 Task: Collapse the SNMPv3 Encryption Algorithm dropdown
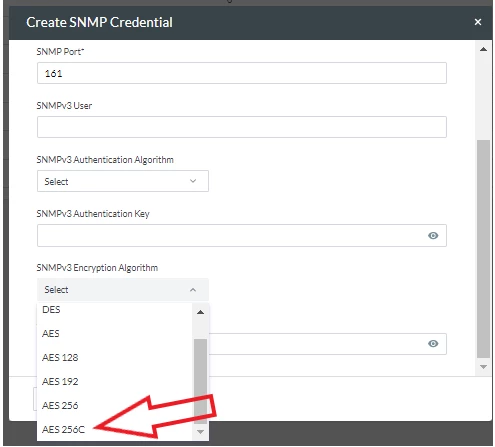123,290
